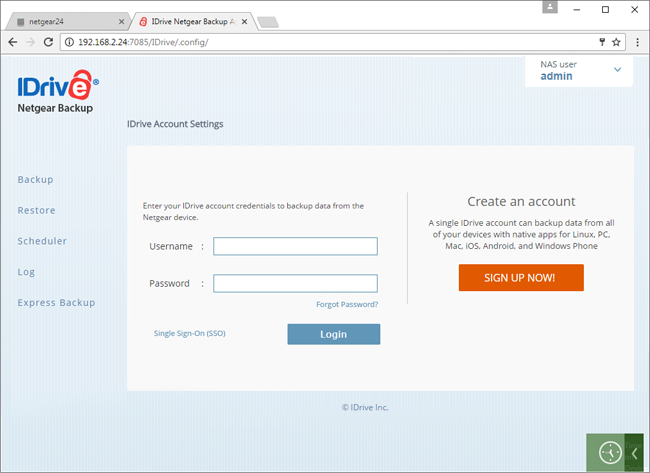Reload the page with refresh icon
Image resolution: width=650 pixels, height=473 pixels.
(x=49, y=42)
